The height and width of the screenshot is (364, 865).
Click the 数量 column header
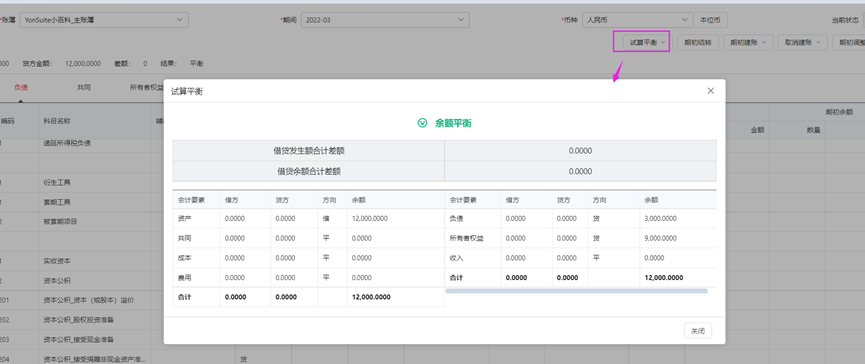click(813, 131)
